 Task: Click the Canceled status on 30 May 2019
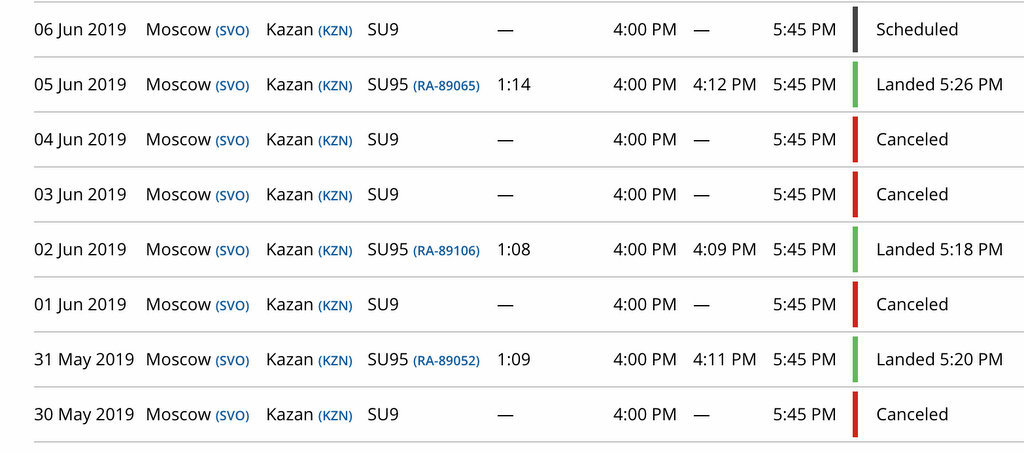pyautogui.click(x=912, y=414)
